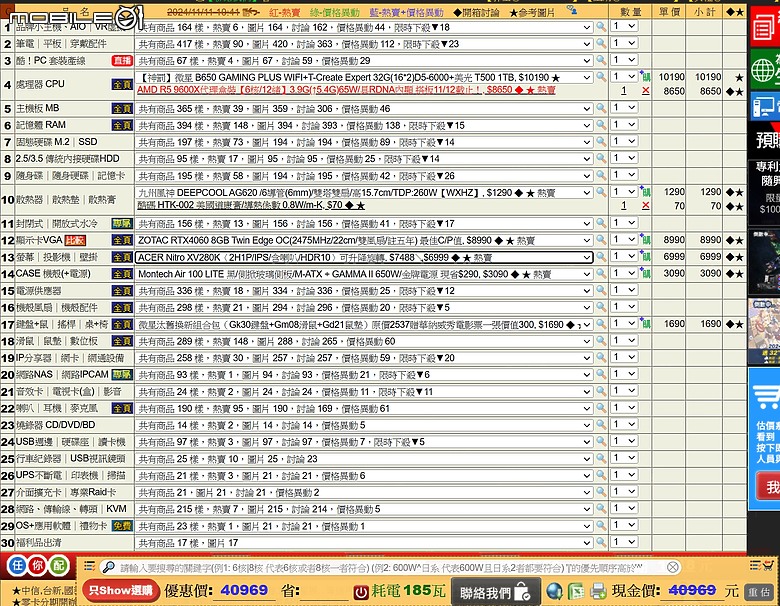Open the 電源供應器 product dropdown
The width and height of the screenshot is (780, 606).
tap(364, 291)
